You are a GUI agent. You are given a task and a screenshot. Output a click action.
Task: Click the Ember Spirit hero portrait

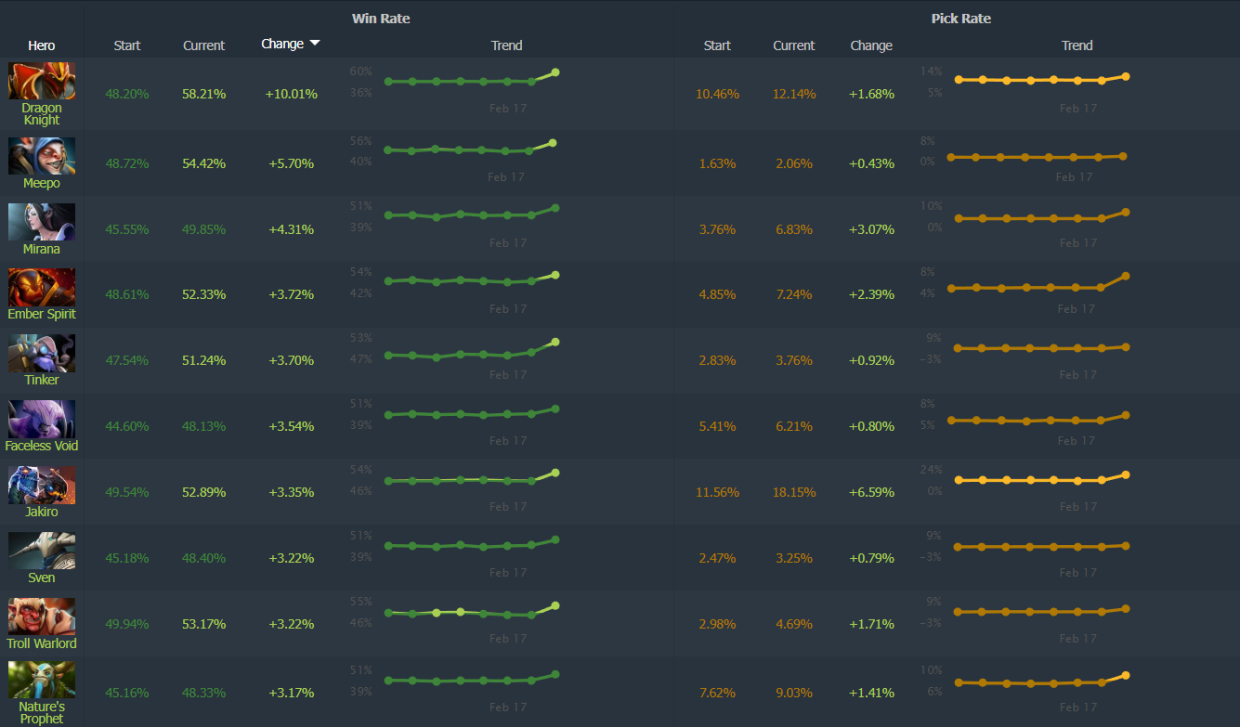click(41, 288)
